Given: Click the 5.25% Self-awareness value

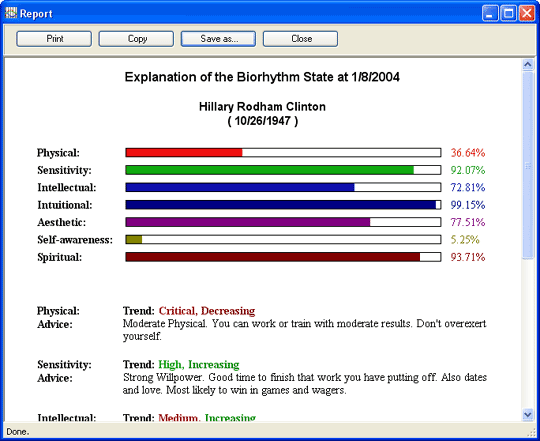Looking at the screenshot, I should point(465,239).
